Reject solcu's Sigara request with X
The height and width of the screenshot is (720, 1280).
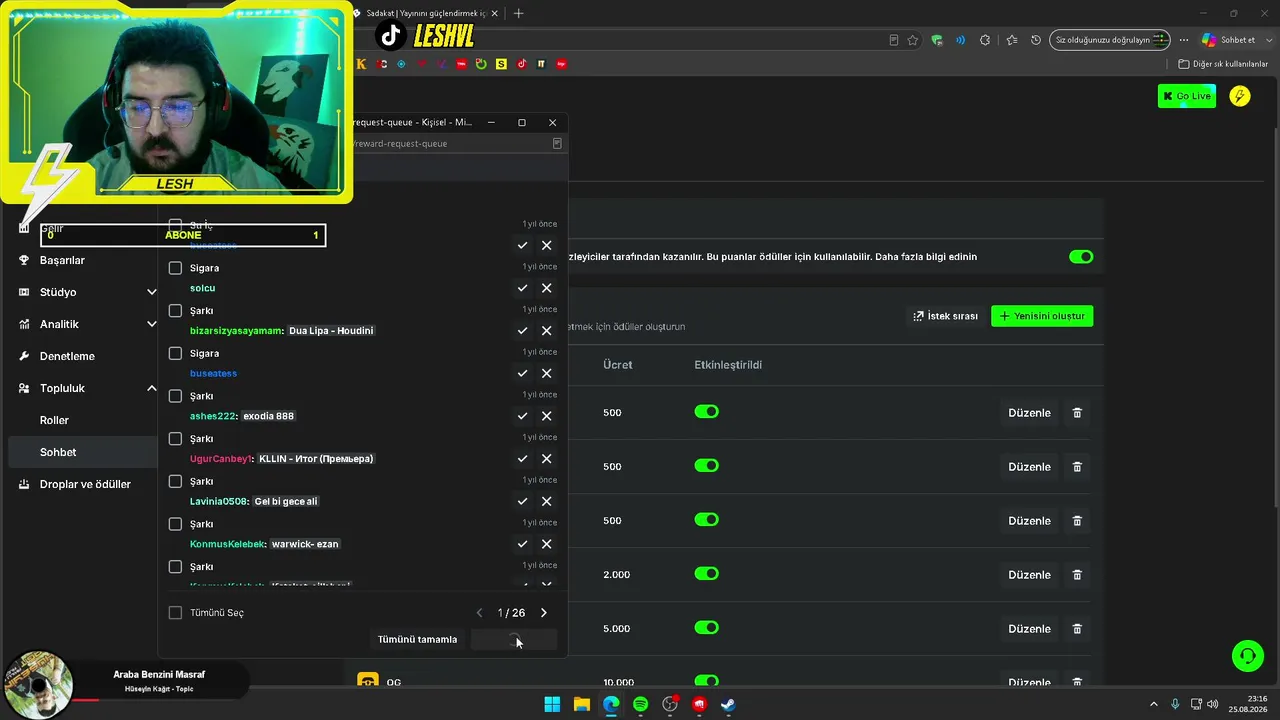[546, 288]
